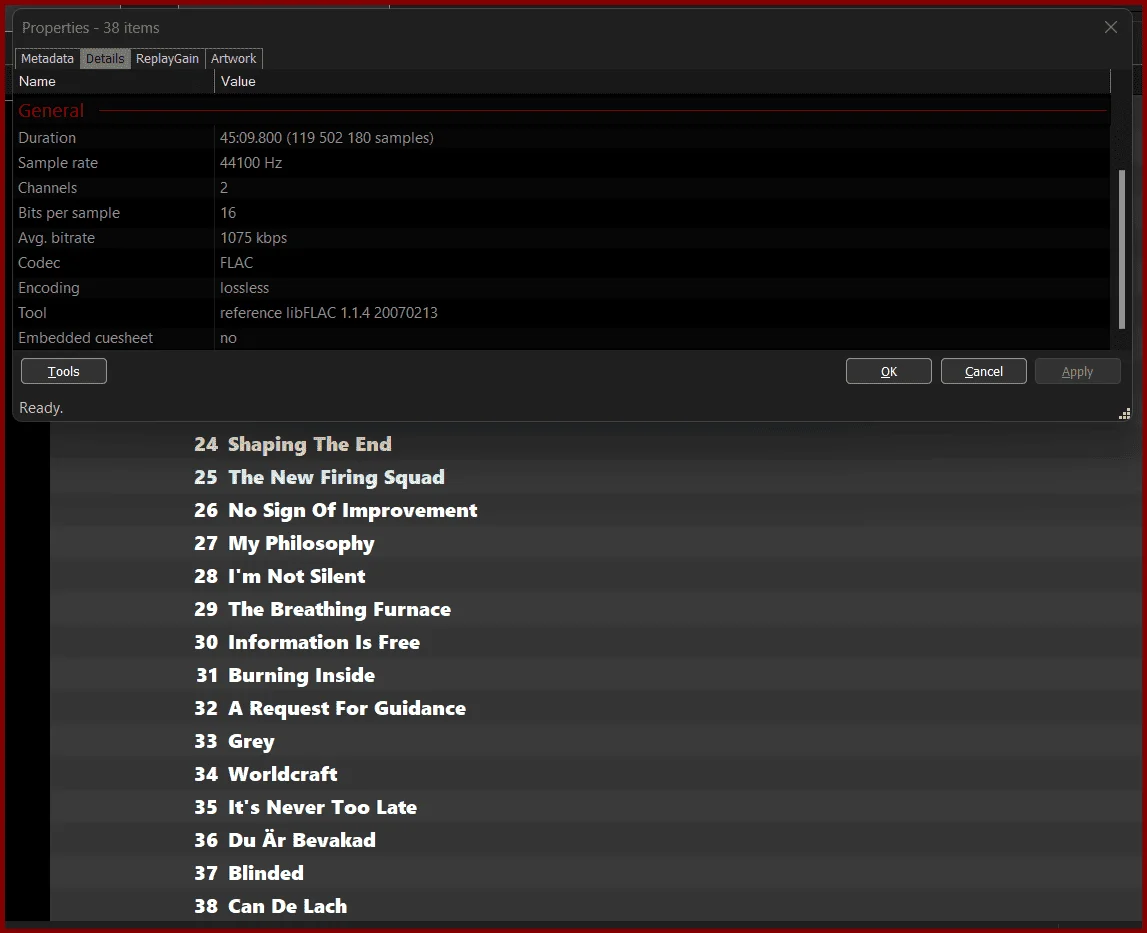
Task: Select the Duration row
Action: [x=562, y=138]
